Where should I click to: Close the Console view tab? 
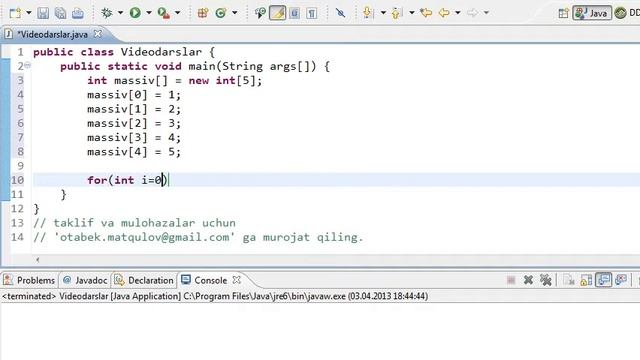pyautogui.click(x=237, y=280)
